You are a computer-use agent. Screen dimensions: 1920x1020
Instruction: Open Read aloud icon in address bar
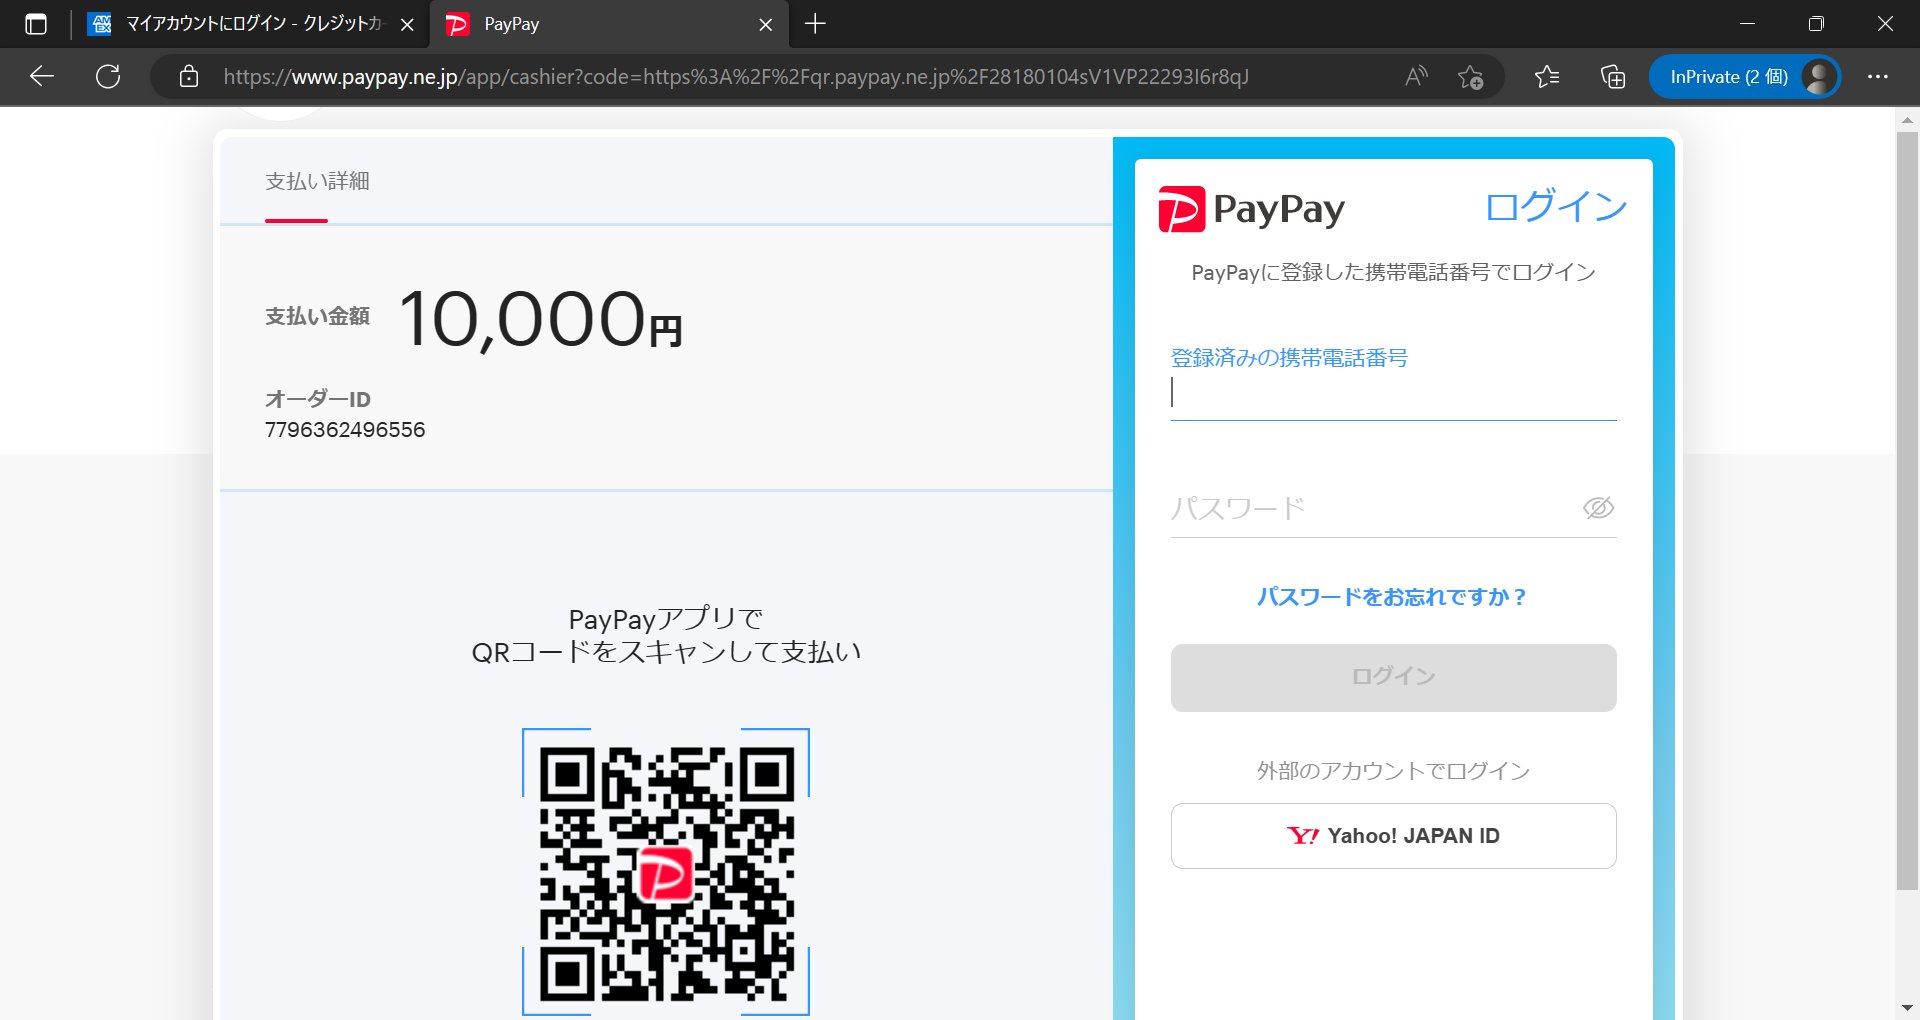[x=1416, y=77]
